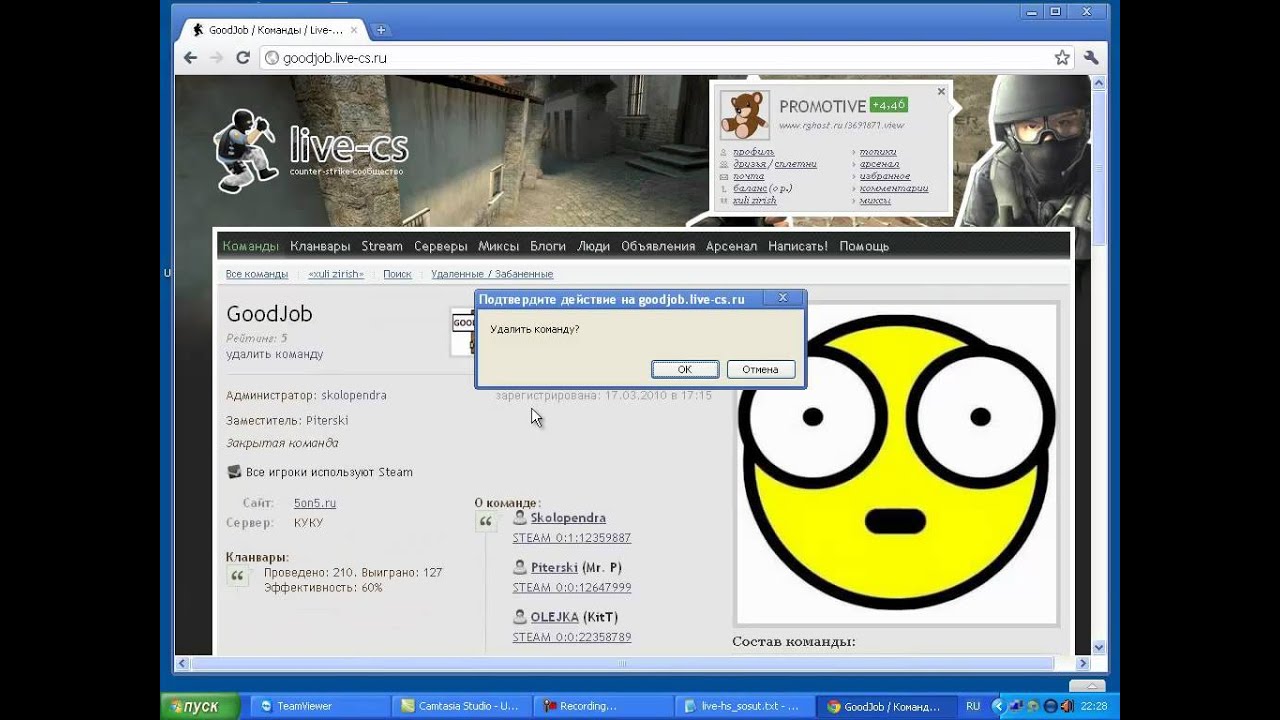Click the vertical scrollbar down arrow

(x=1099, y=647)
